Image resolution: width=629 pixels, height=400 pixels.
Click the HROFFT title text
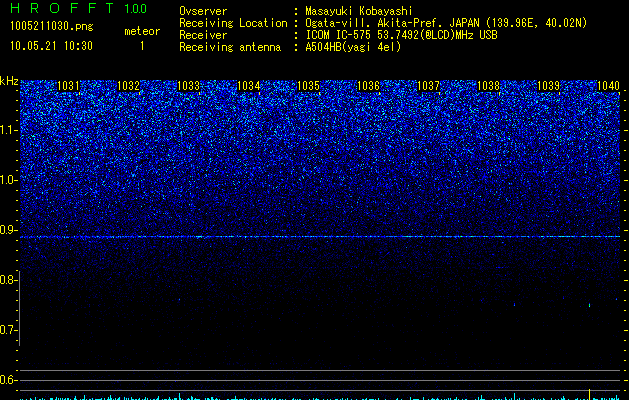(x=62, y=8)
